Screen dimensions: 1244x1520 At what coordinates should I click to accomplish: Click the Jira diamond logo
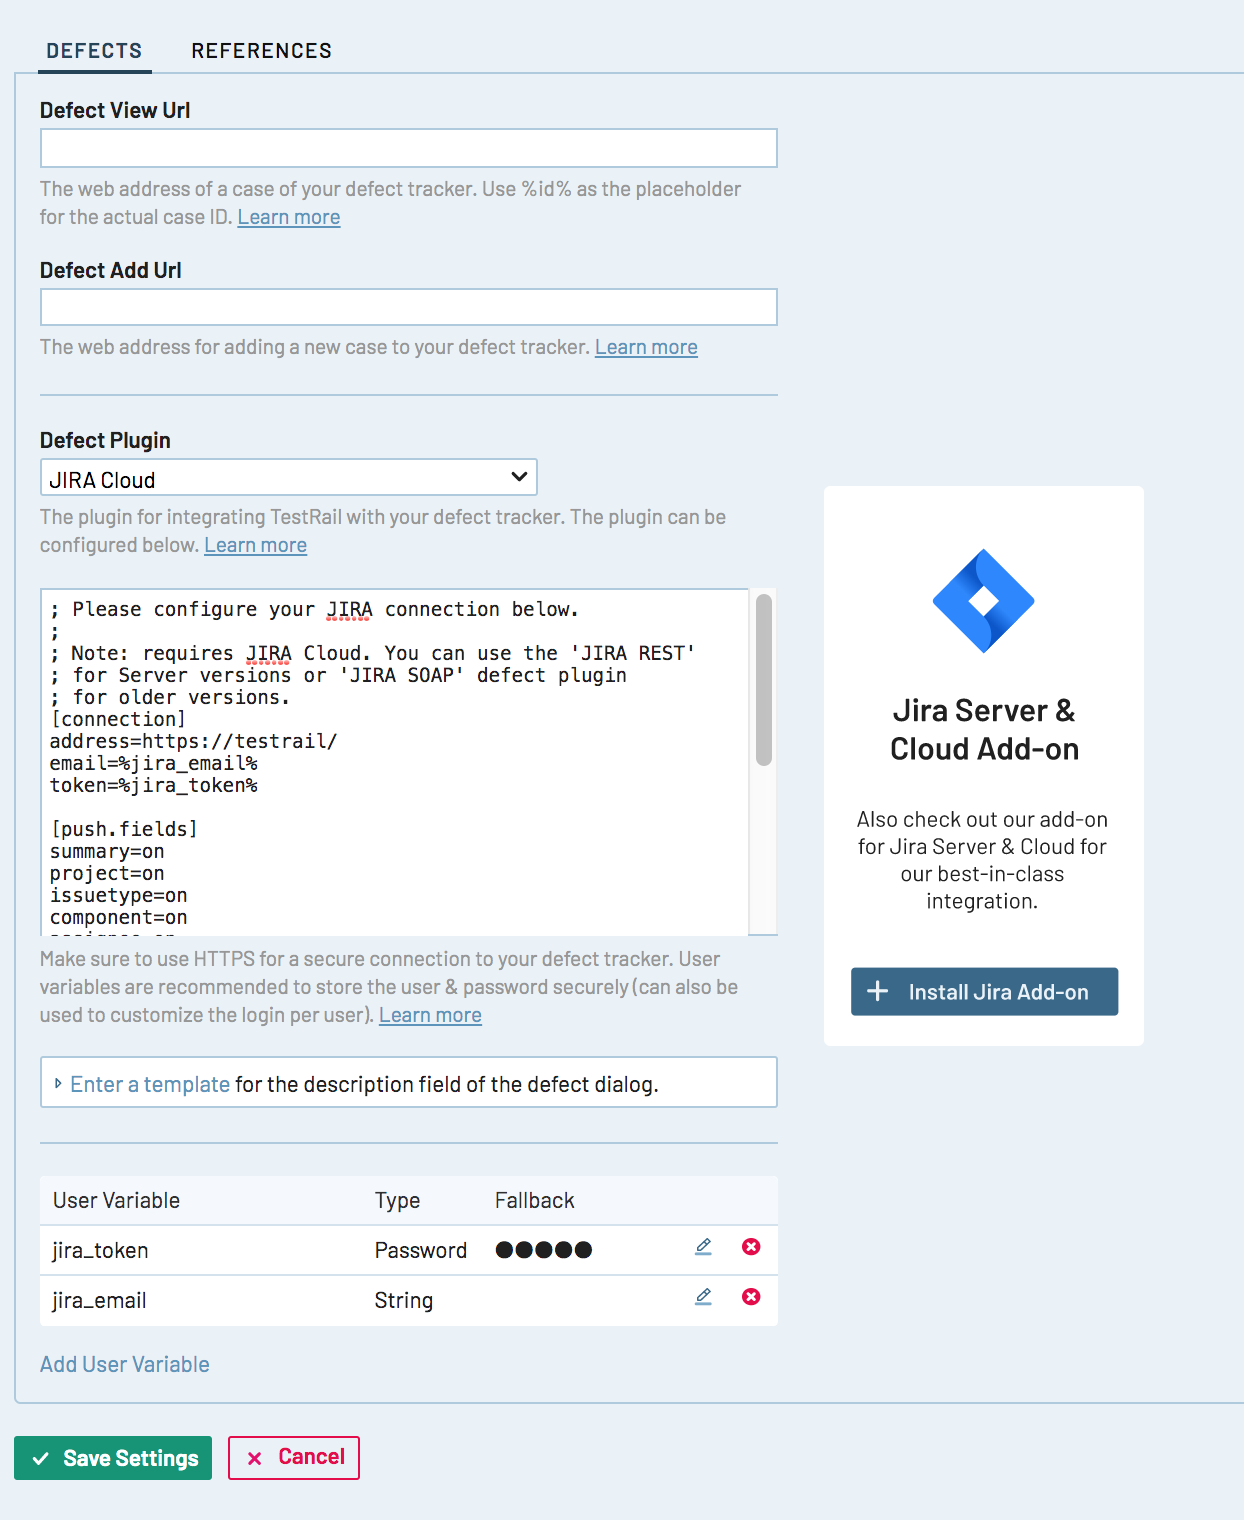[x=983, y=601]
